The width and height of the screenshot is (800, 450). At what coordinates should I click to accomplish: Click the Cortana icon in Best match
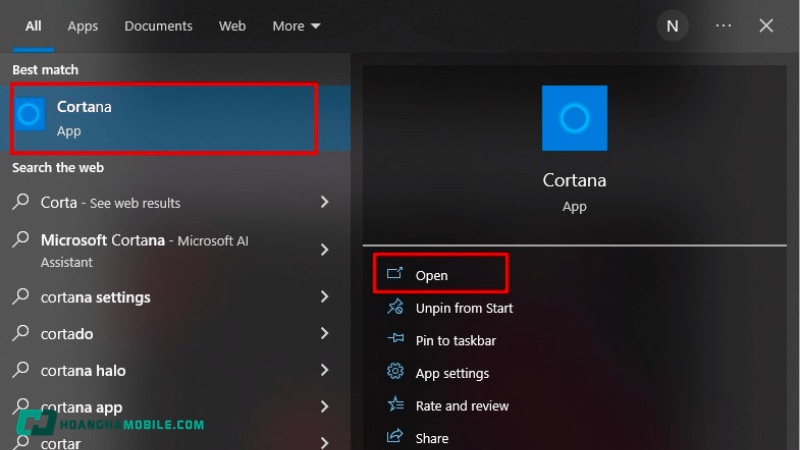30,115
